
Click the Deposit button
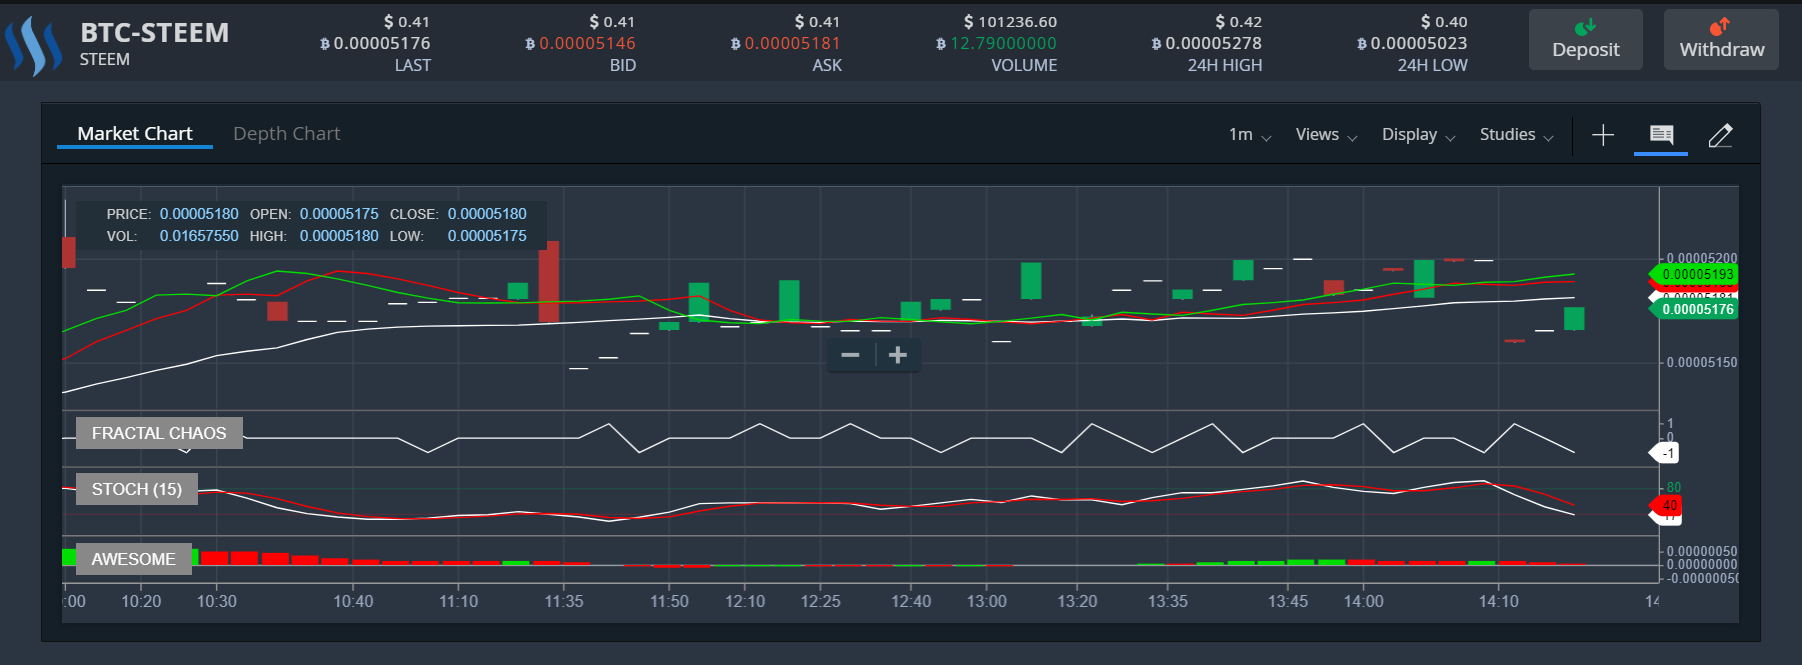coord(1586,40)
